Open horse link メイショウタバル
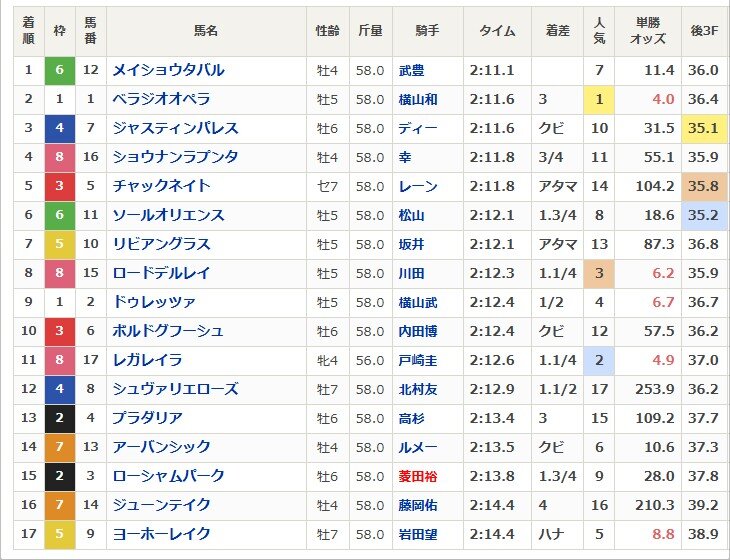The height and width of the screenshot is (560, 730). [x=169, y=70]
